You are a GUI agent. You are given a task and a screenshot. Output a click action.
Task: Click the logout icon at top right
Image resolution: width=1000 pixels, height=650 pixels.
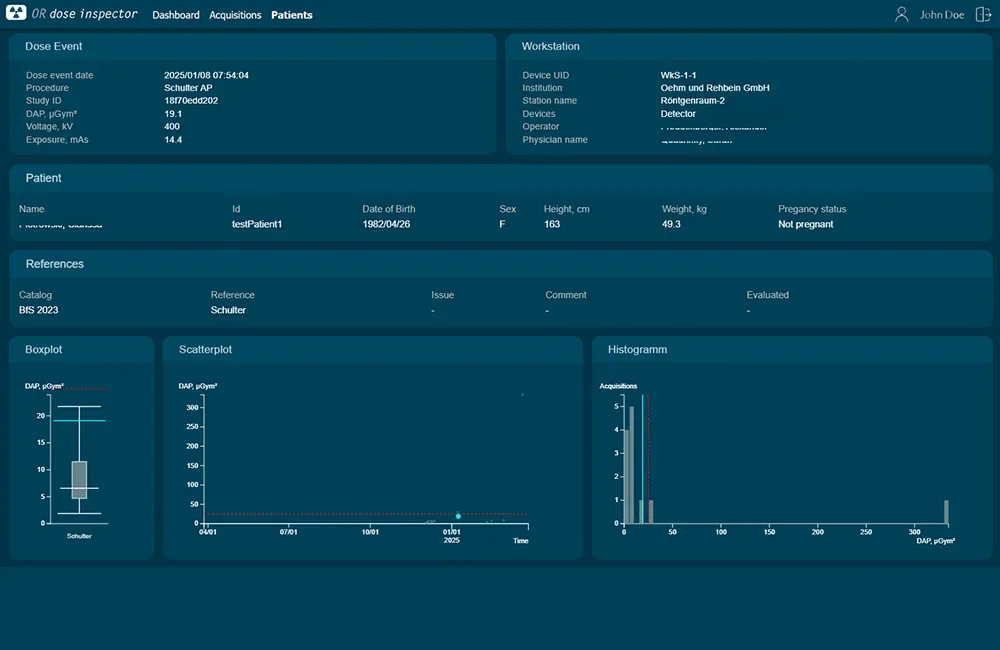(983, 15)
